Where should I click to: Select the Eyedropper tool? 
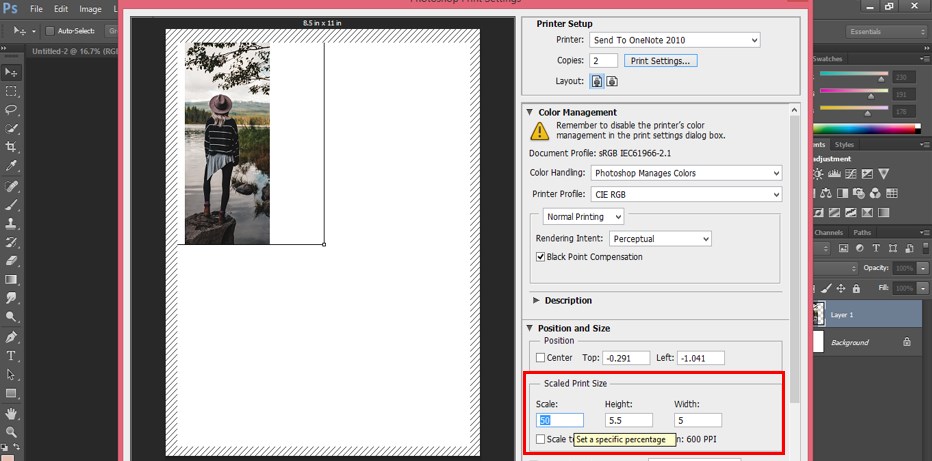[x=11, y=166]
